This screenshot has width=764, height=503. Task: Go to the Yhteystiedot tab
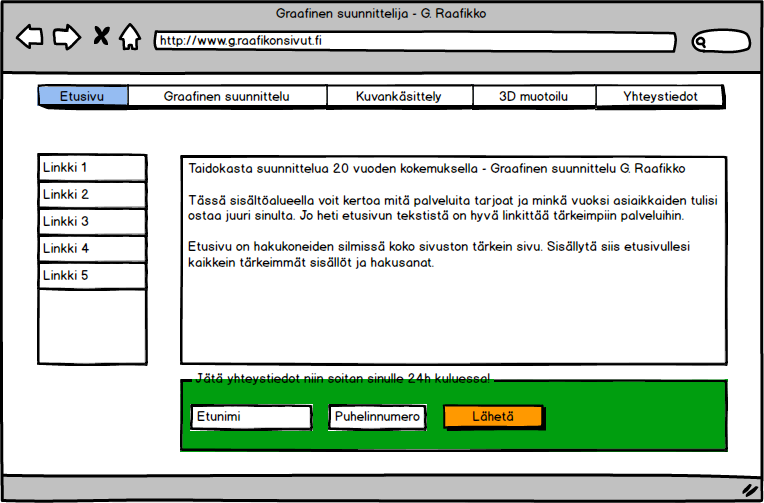(x=660, y=96)
